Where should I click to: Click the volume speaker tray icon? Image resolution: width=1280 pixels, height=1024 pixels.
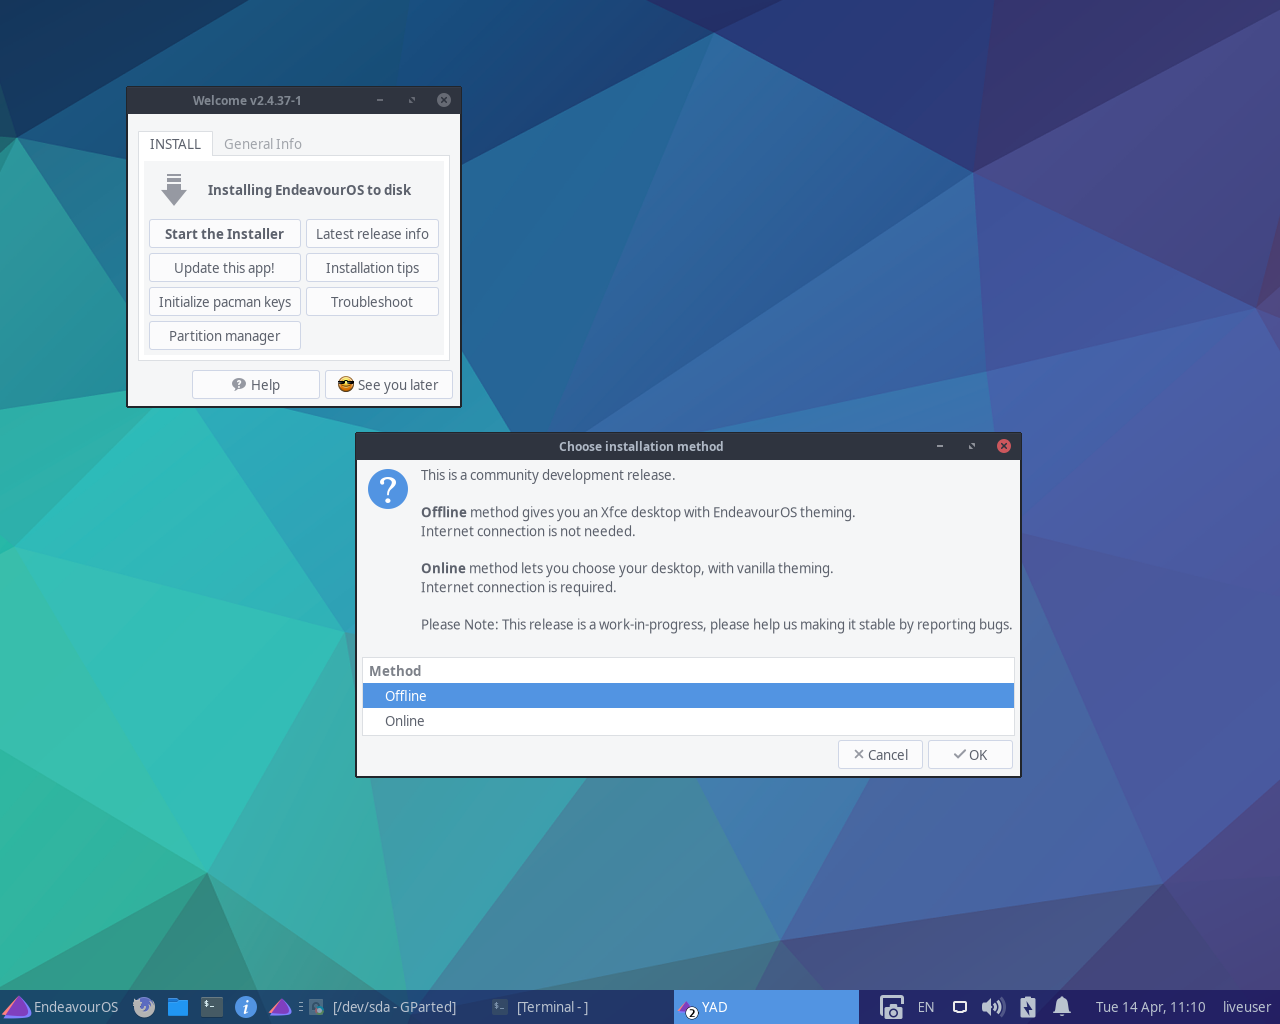[993, 1007]
